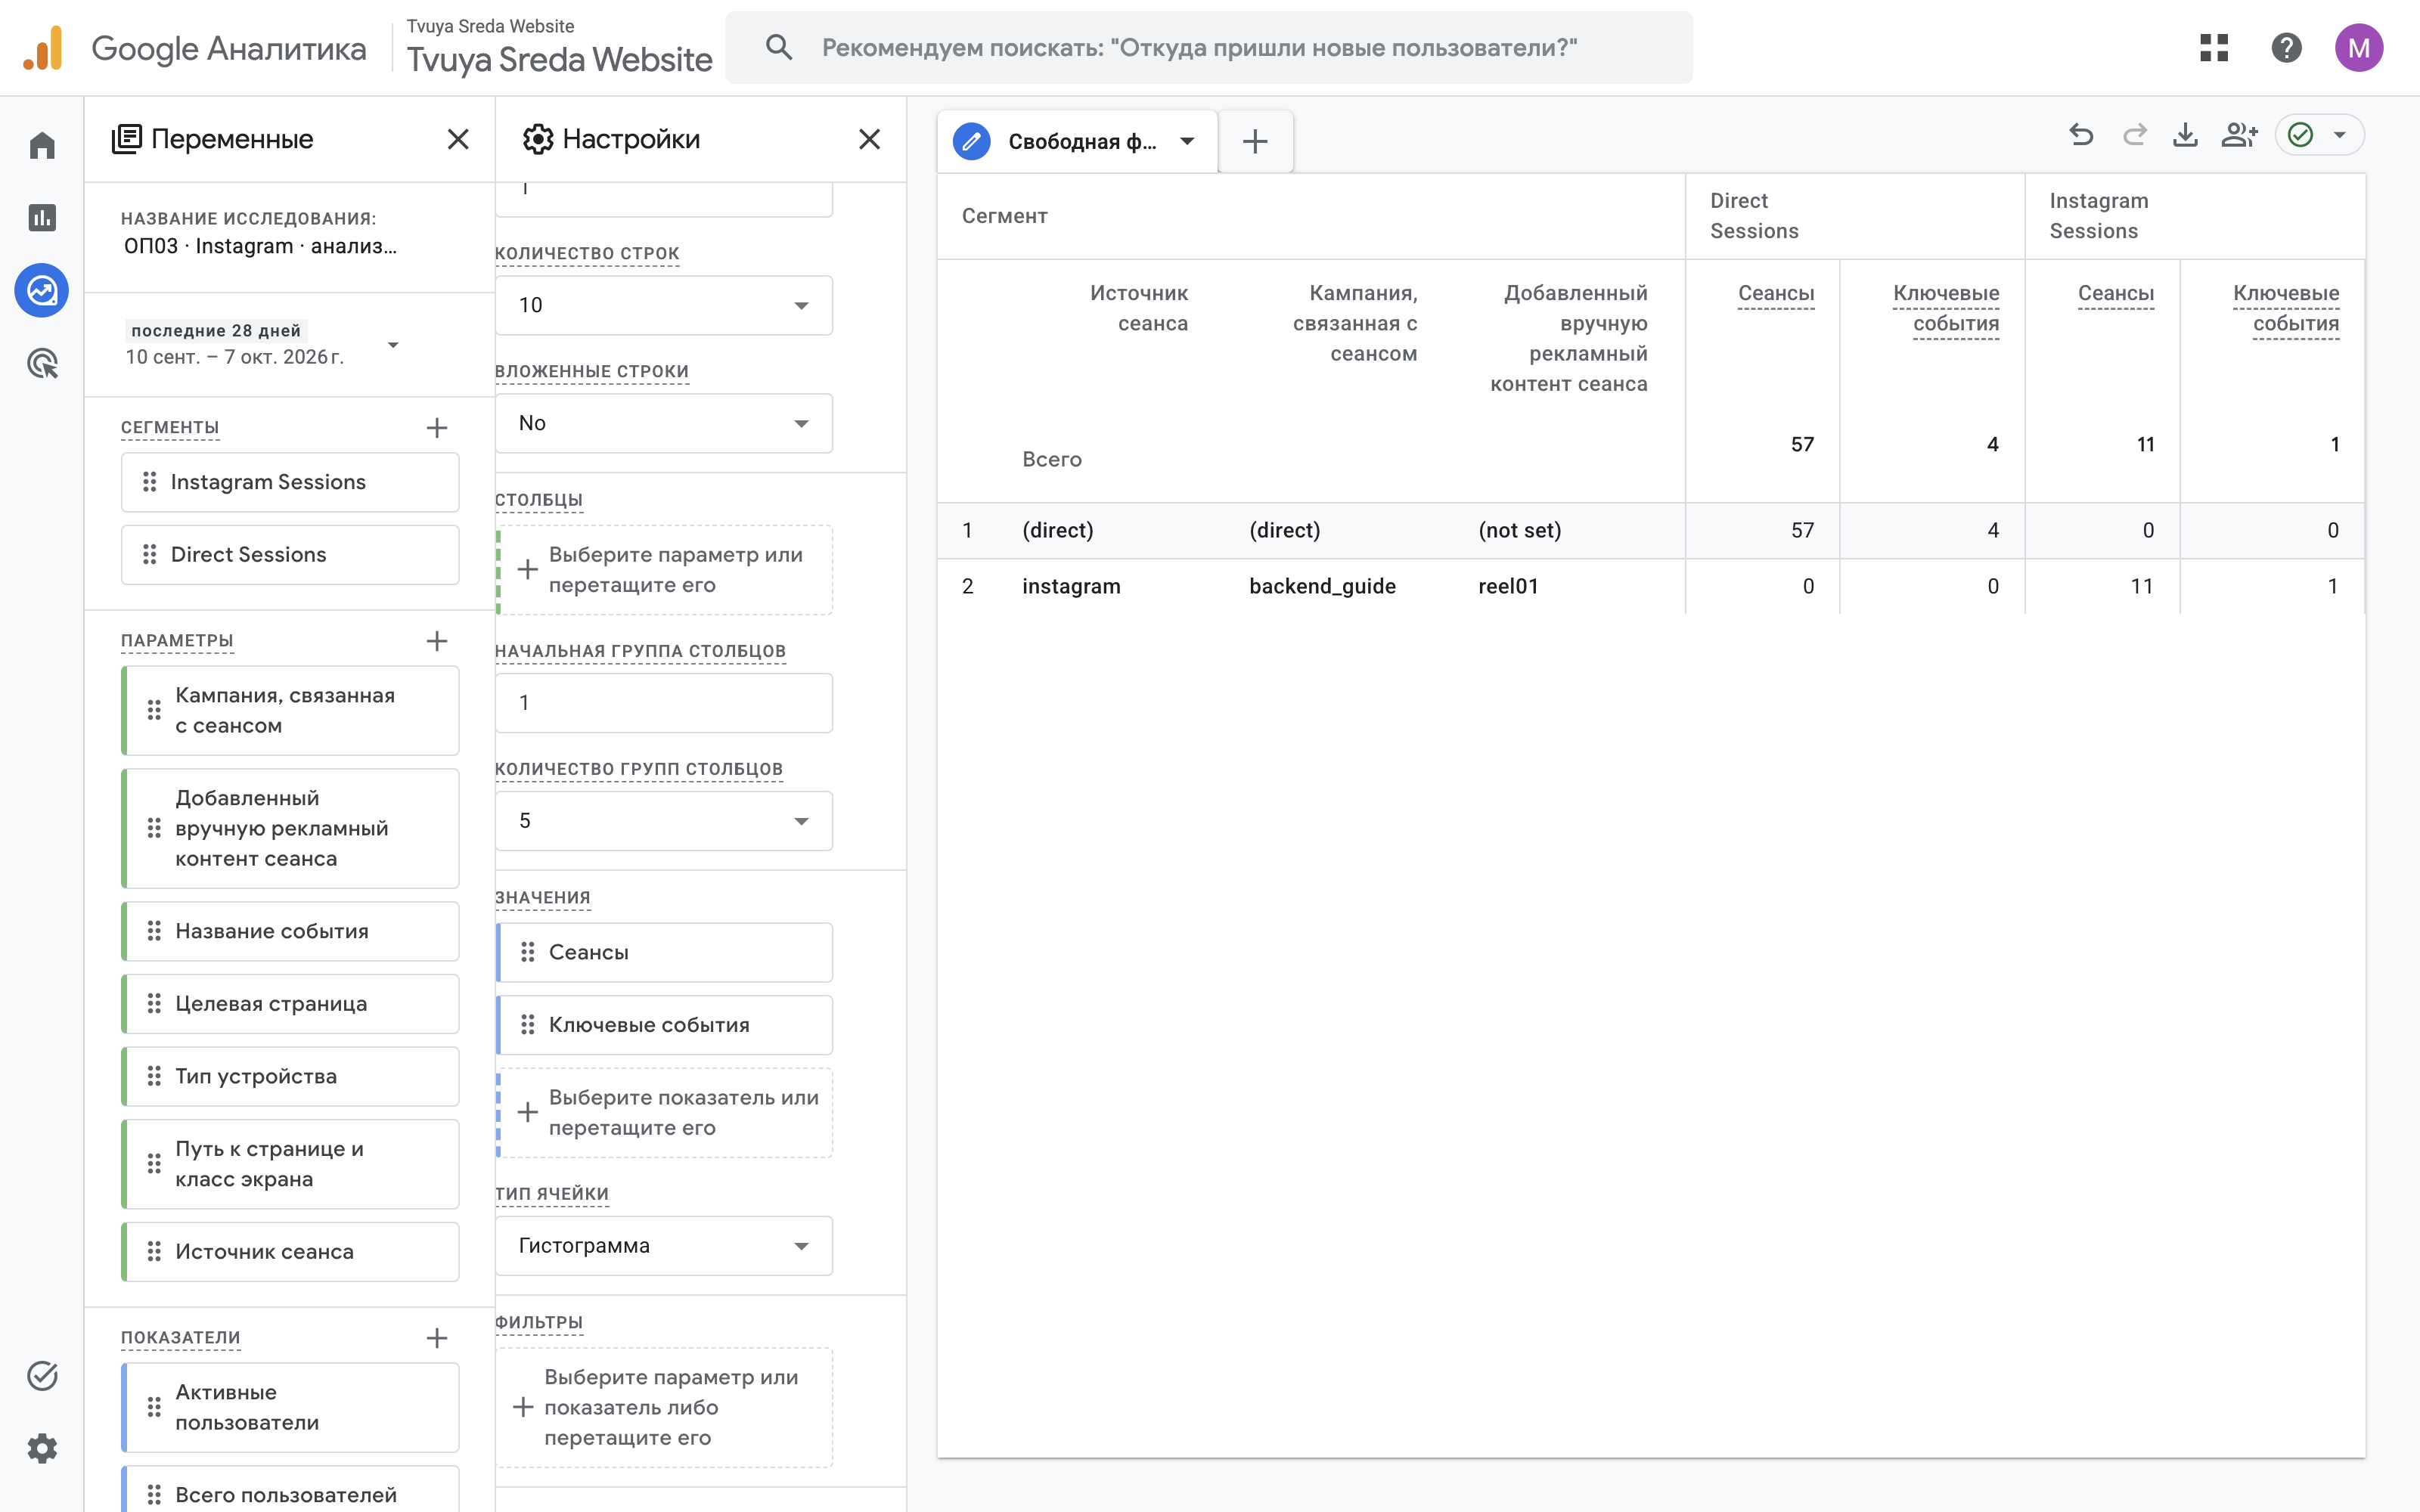The width and height of the screenshot is (2420, 1512).
Task: Click the backend_guide campaign cell
Action: [1322, 586]
